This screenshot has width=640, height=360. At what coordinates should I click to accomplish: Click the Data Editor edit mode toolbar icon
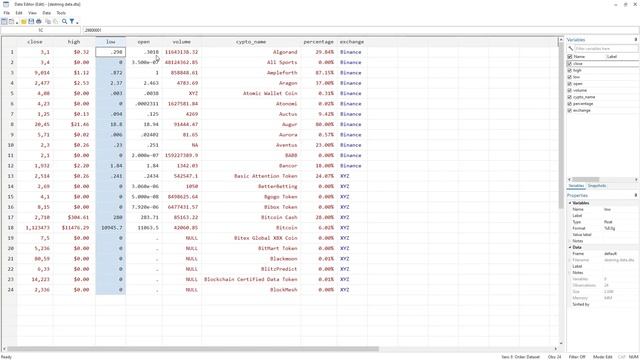4,21
